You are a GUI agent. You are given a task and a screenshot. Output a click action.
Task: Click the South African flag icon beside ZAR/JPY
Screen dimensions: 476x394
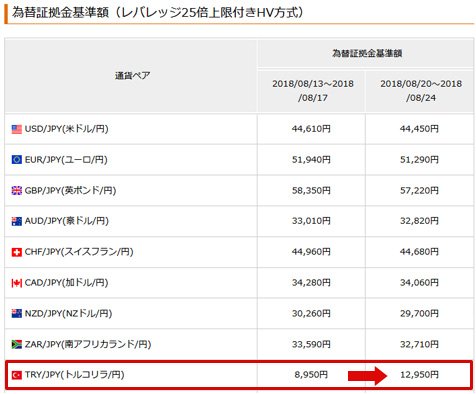pos(17,344)
